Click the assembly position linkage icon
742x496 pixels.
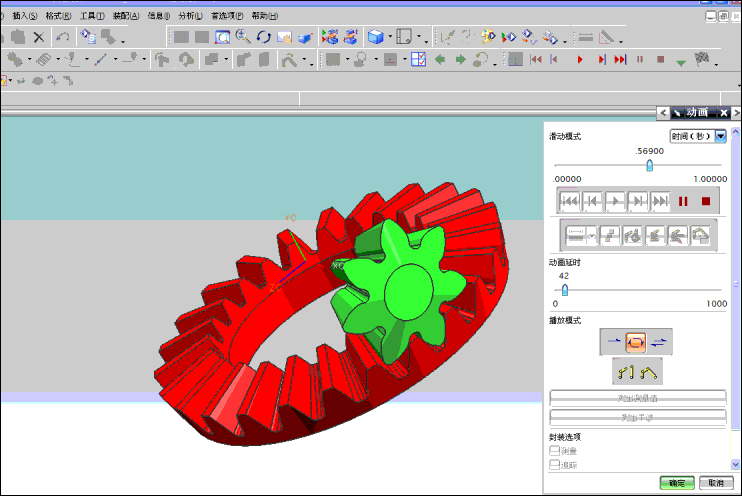(x=648, y=372)
